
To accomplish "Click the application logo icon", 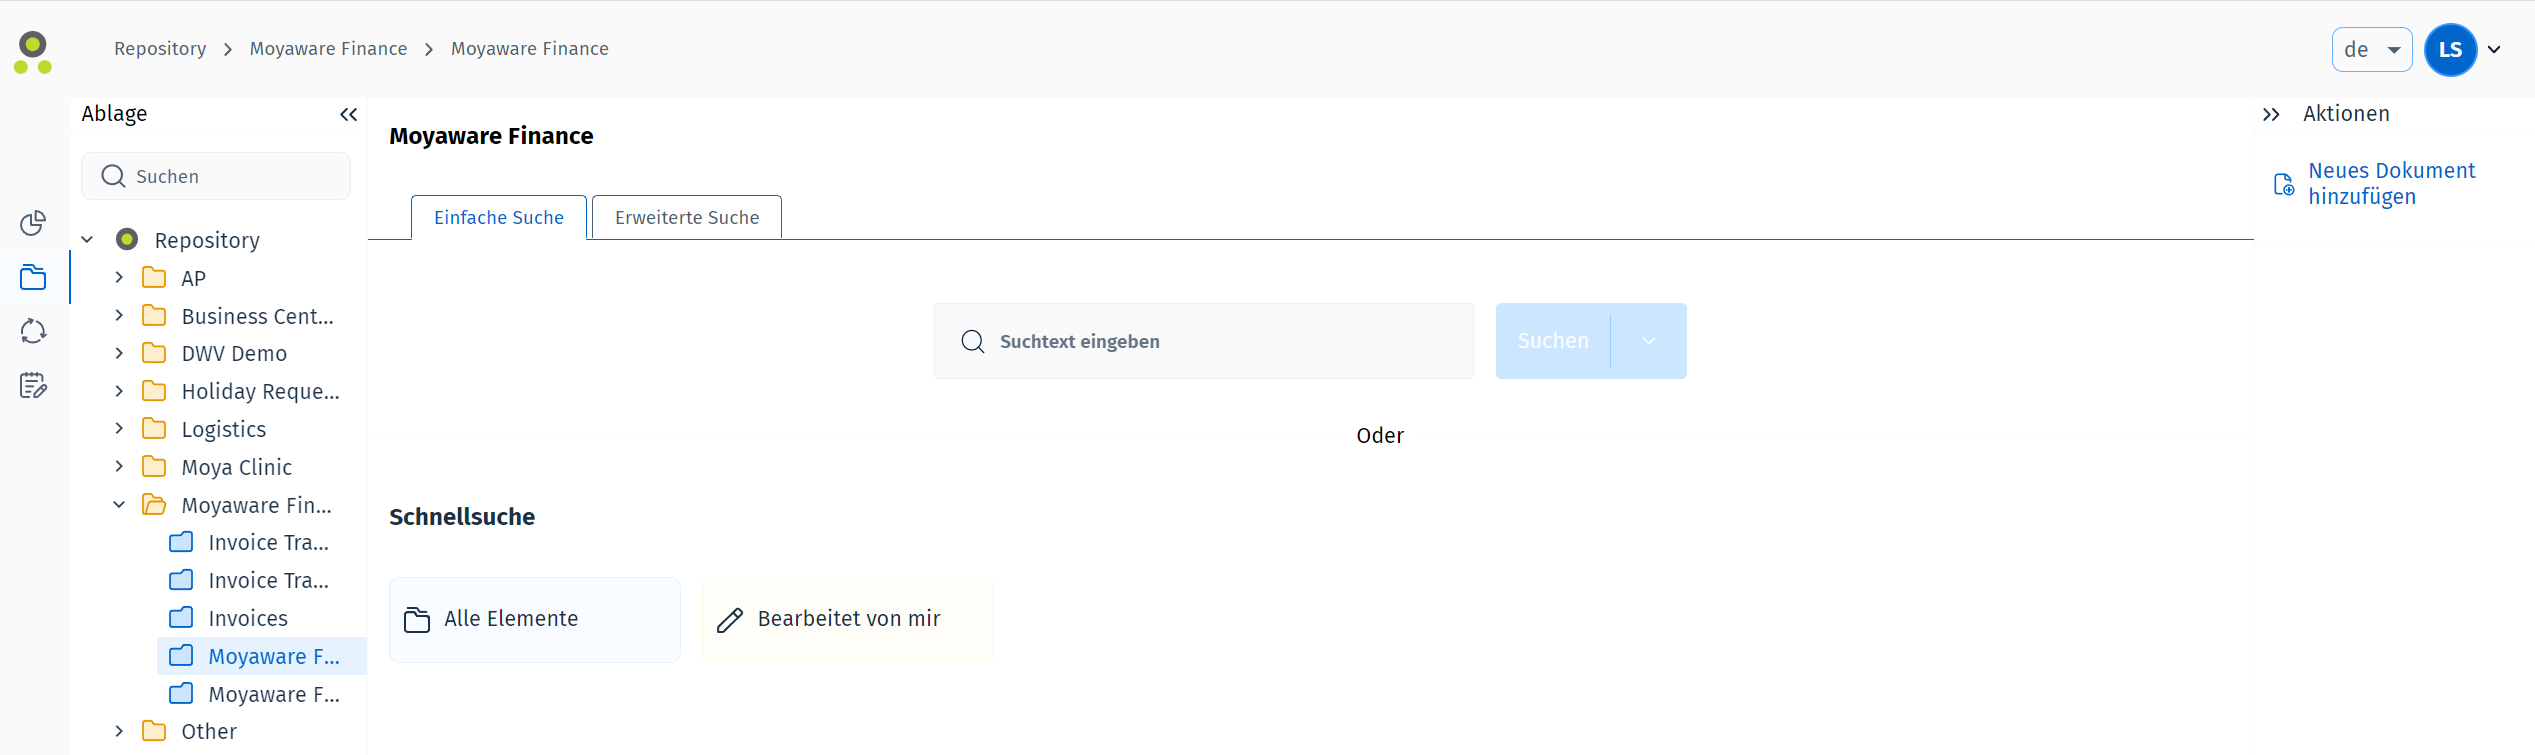I will click(33, 52).
